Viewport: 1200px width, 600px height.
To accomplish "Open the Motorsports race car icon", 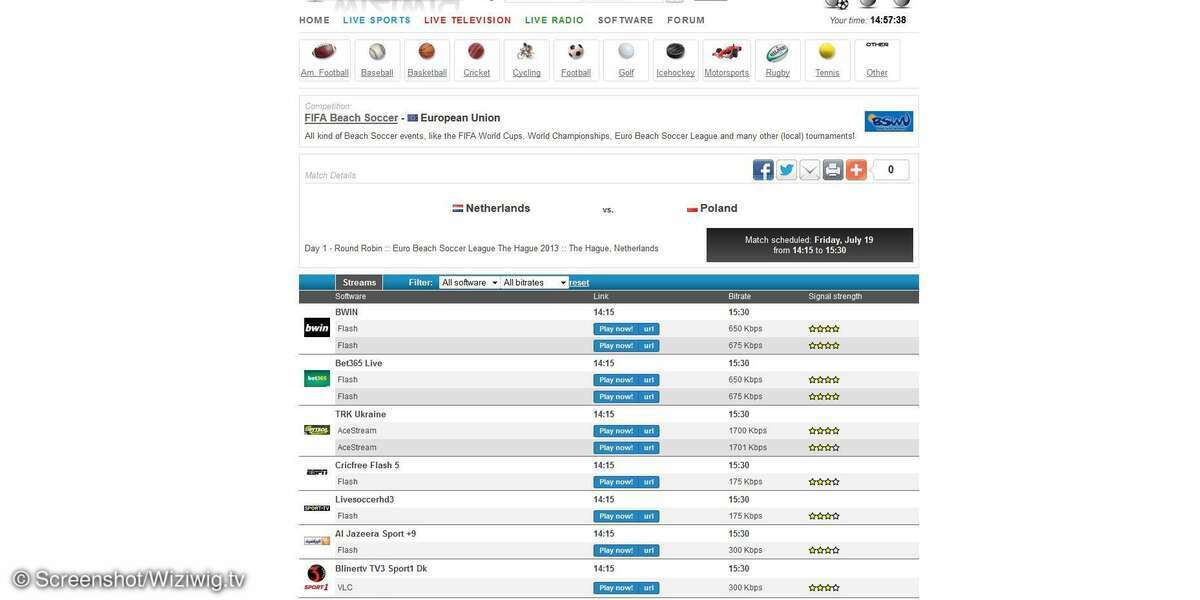I will [727, 52].
